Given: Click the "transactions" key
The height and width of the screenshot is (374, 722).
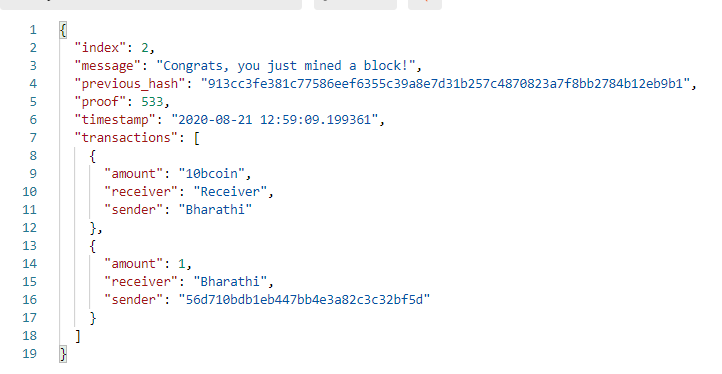Looking at the screenshot, I should click(126, 138).
